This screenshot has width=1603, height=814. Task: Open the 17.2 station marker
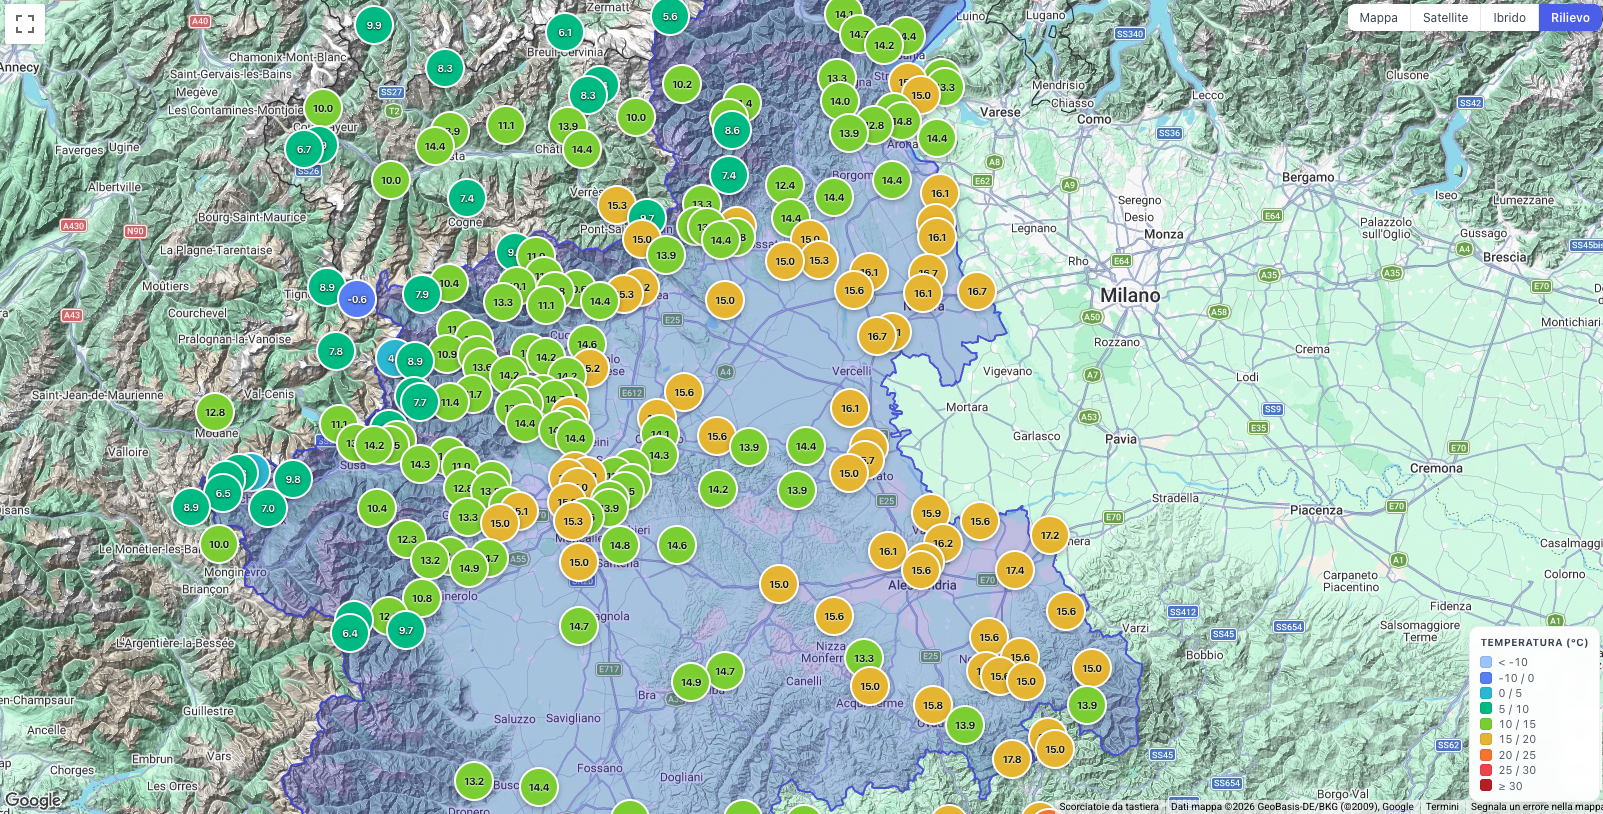[x=1050, y=536]
